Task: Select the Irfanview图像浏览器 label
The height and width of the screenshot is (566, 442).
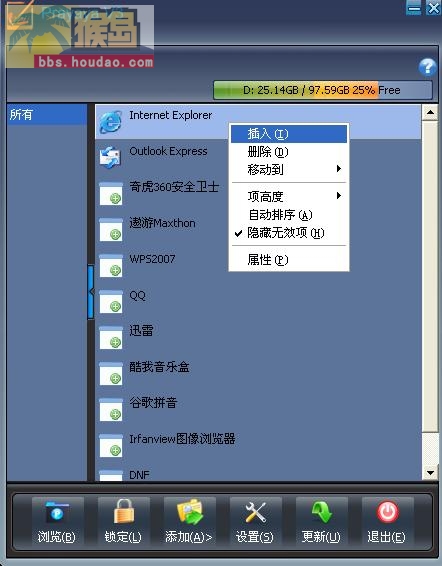Action: [x=182, y=439]
